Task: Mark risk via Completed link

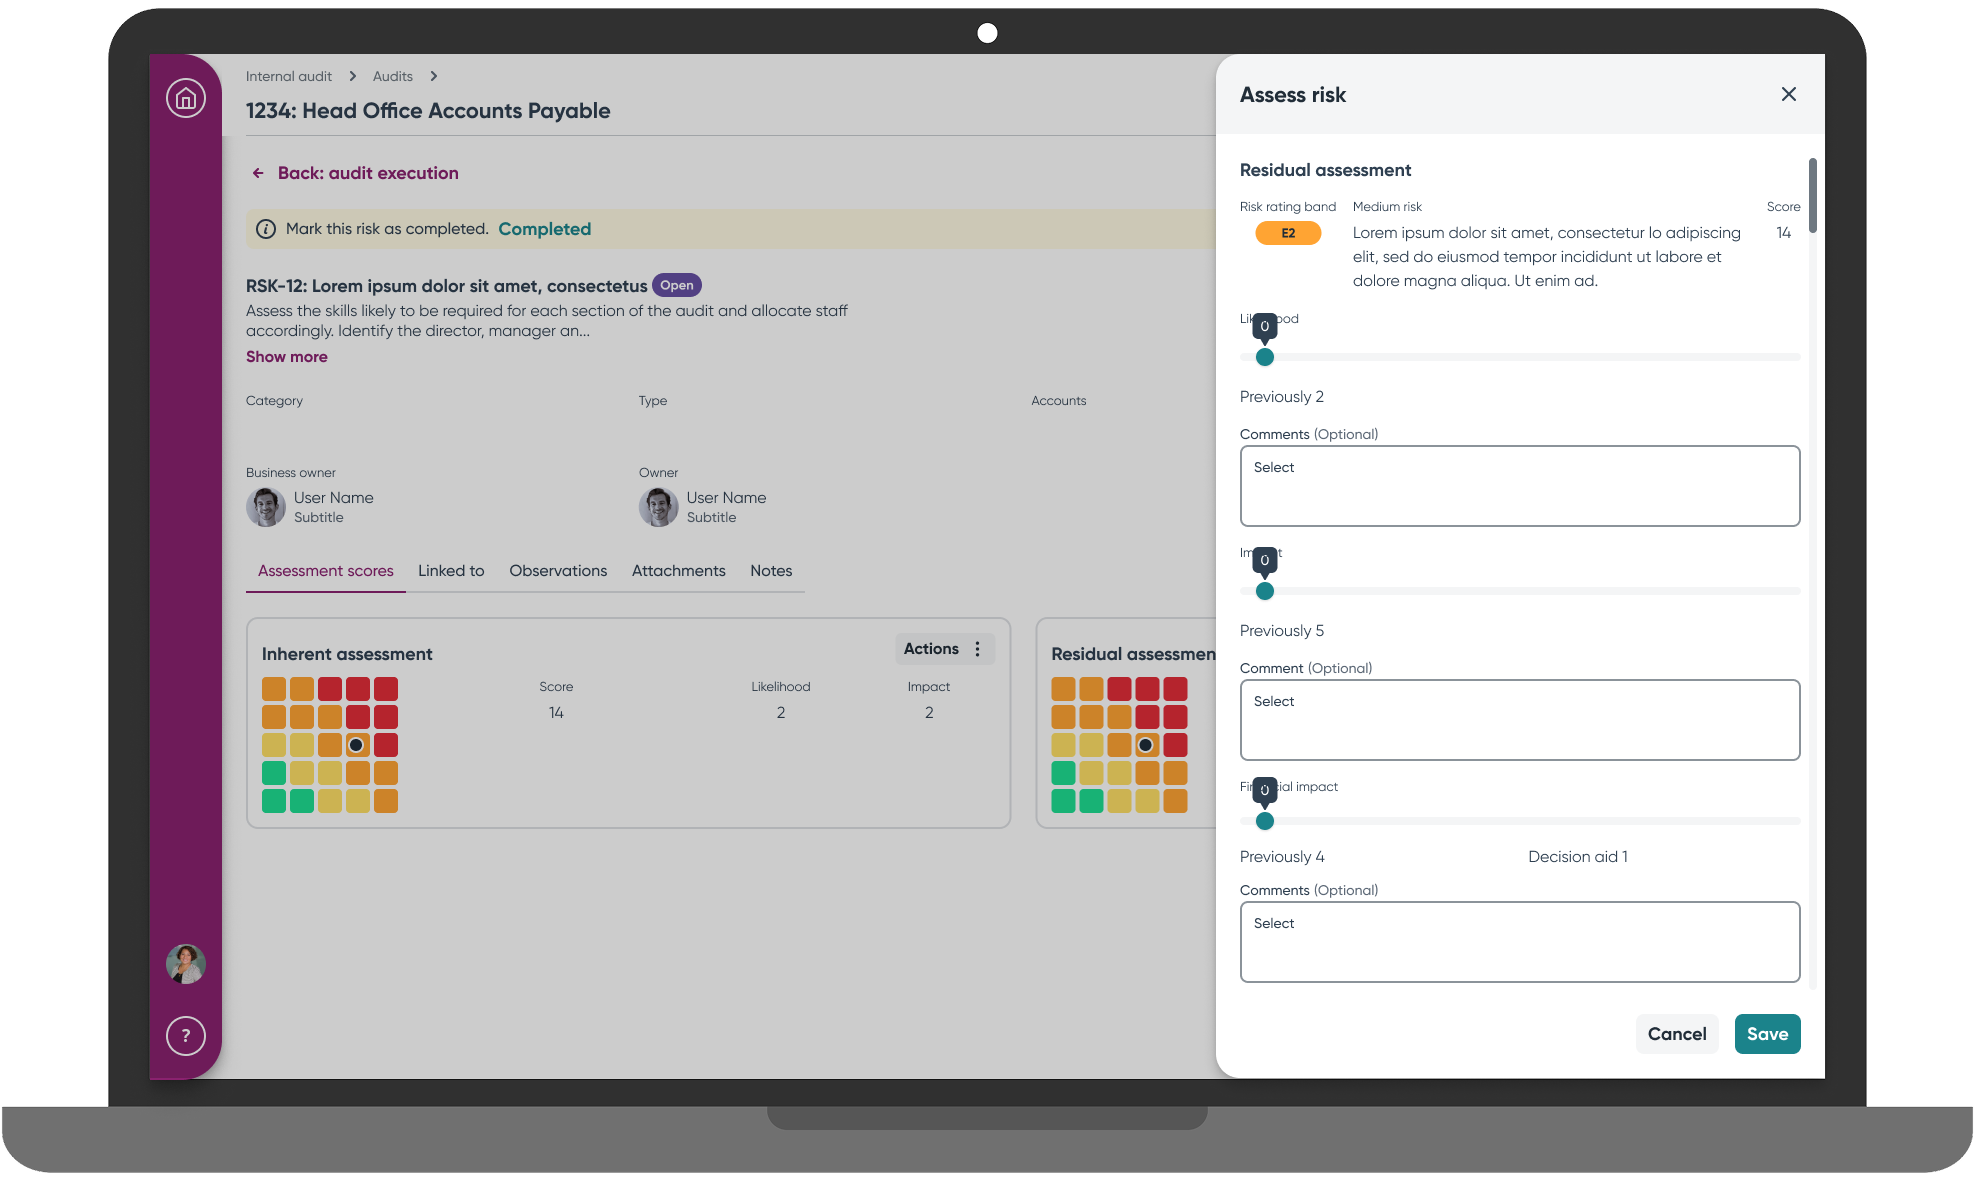Action: point(545,229)
